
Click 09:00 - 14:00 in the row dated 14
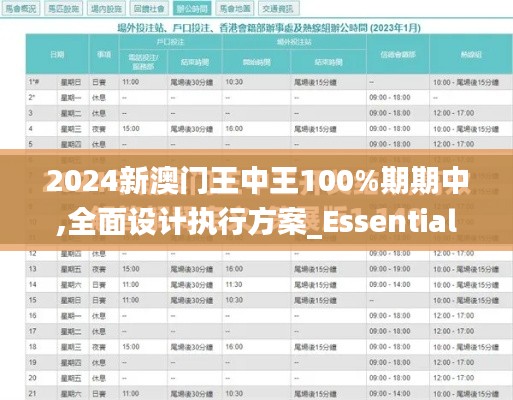pos(390,285)
